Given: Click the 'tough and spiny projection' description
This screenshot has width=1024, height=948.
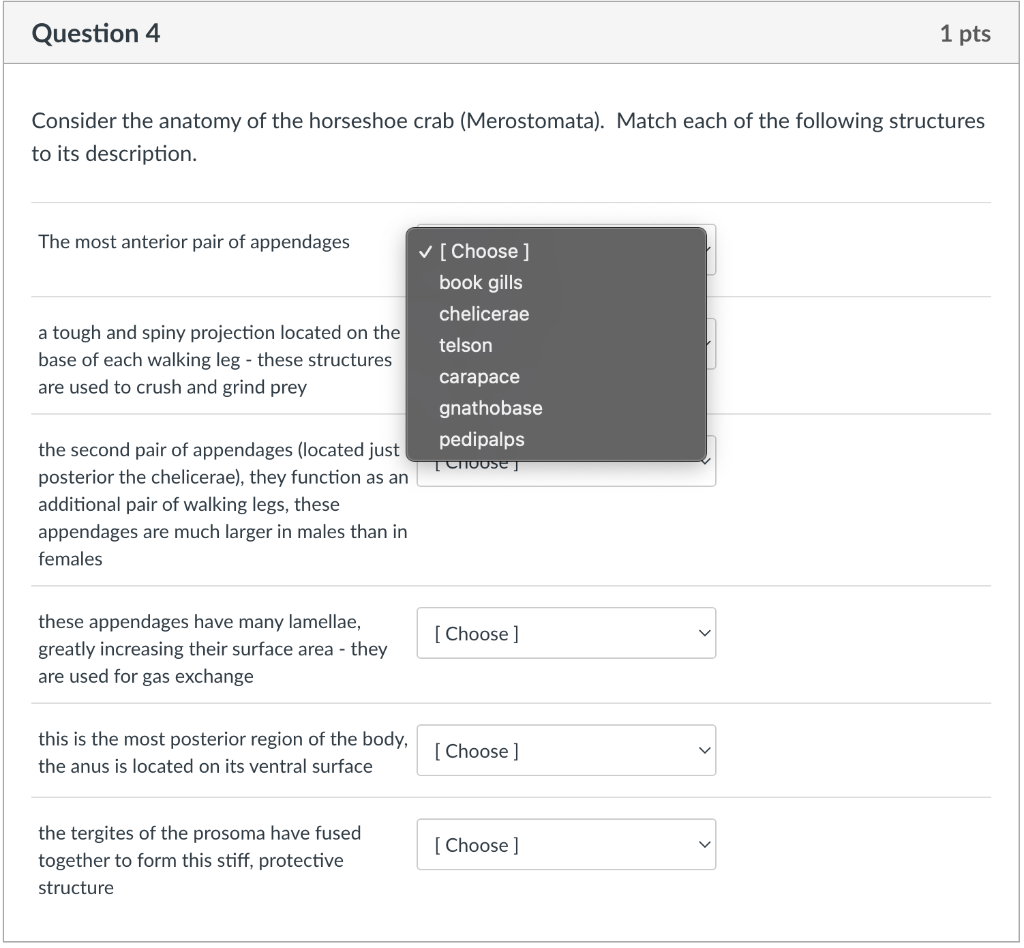Looking at the screenshot, I should (x=219, y=360).
